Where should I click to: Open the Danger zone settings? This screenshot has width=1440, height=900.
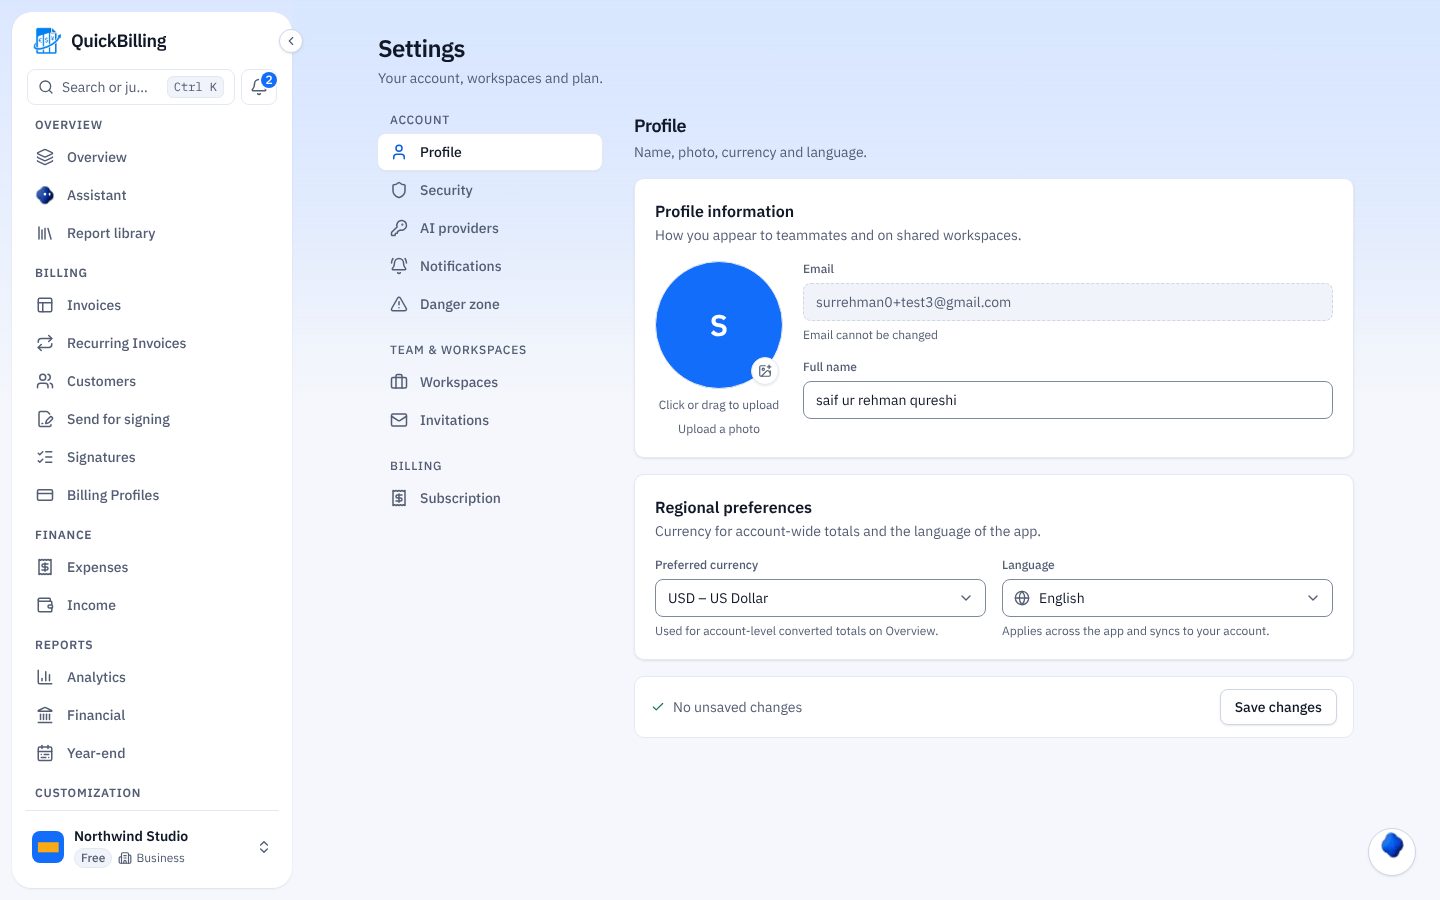coord(490,304)
